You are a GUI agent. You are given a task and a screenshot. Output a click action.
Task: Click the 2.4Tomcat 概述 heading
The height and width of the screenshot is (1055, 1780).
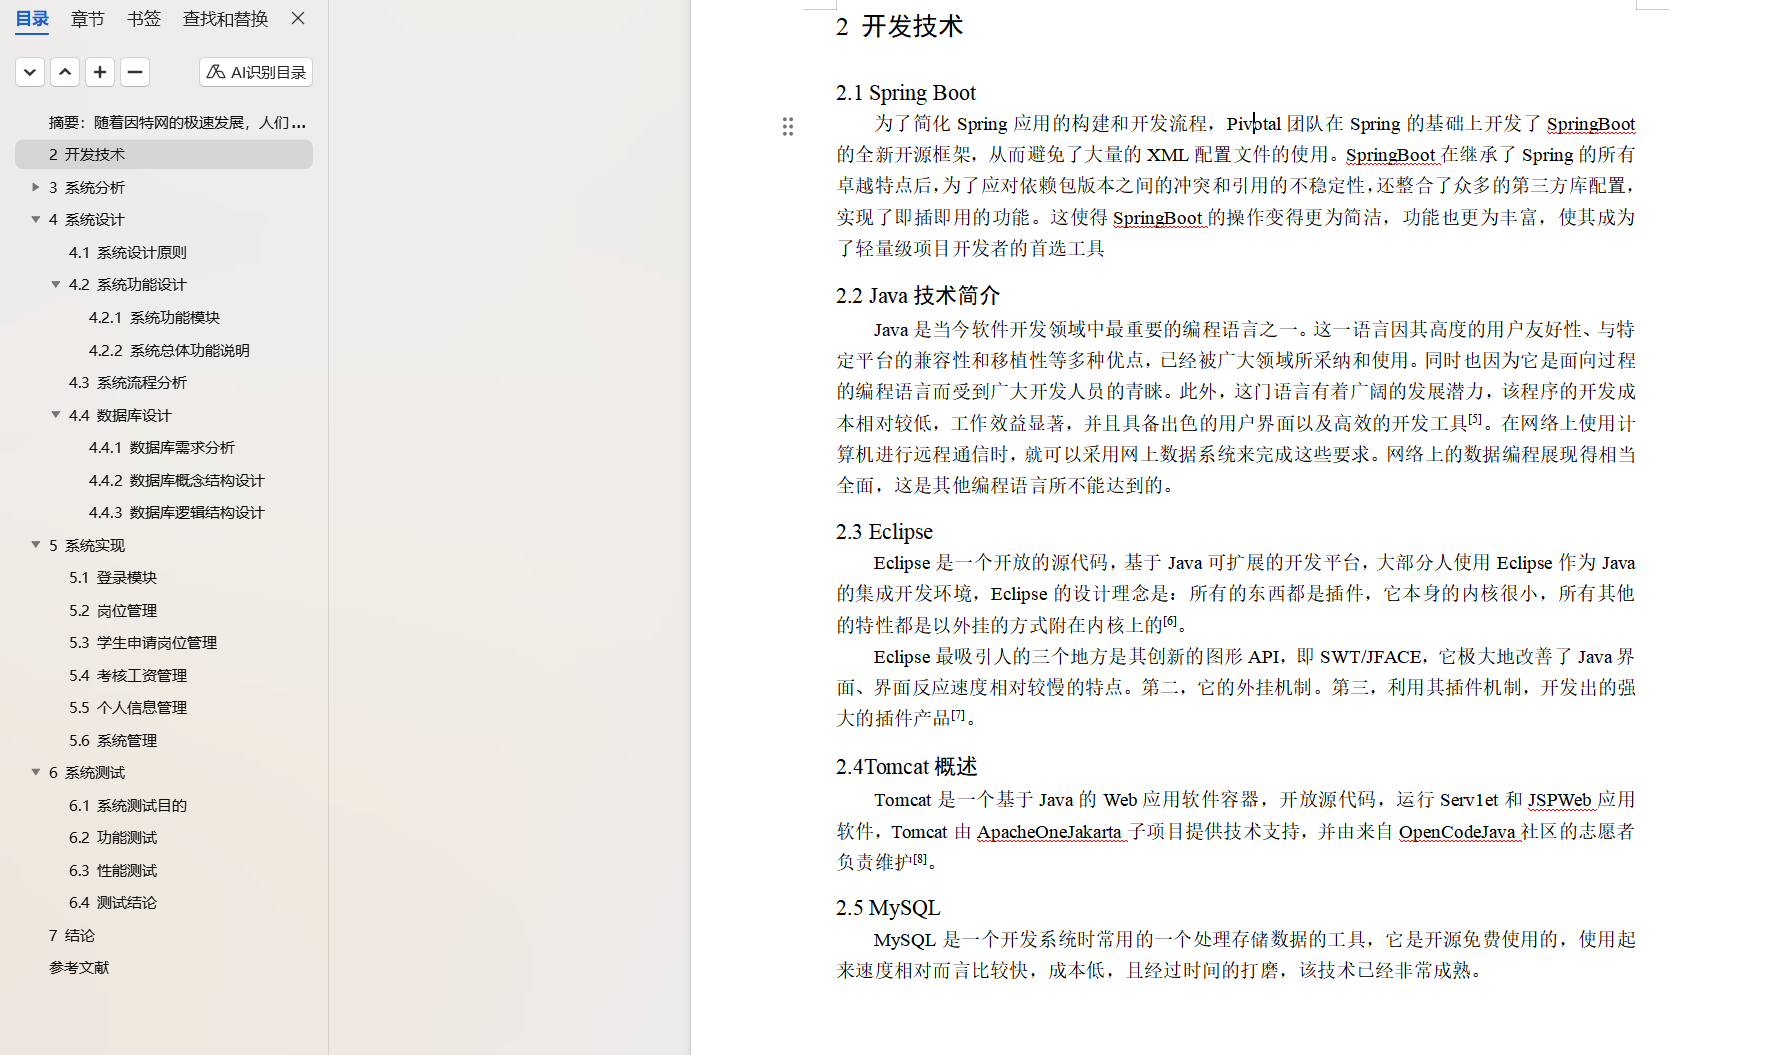point(906,767)
